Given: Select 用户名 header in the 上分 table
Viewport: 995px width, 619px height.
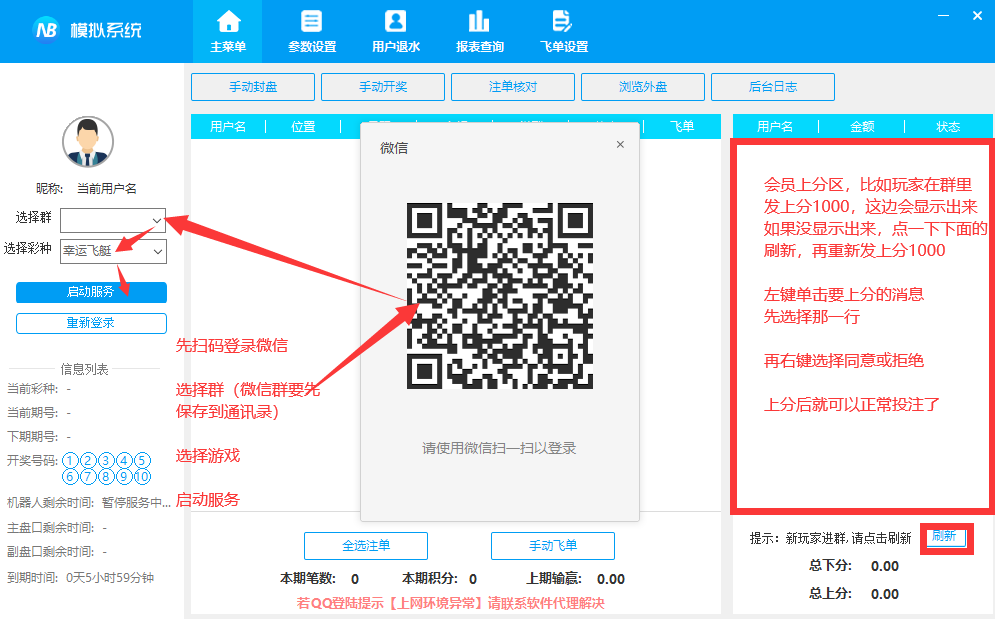Looking at the screenshot, I should tap(775, 126).
